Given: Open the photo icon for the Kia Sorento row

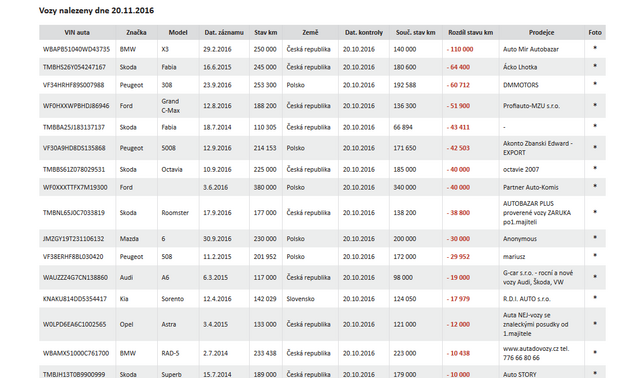Looking at the screenshot, I should tap(595, 298).
